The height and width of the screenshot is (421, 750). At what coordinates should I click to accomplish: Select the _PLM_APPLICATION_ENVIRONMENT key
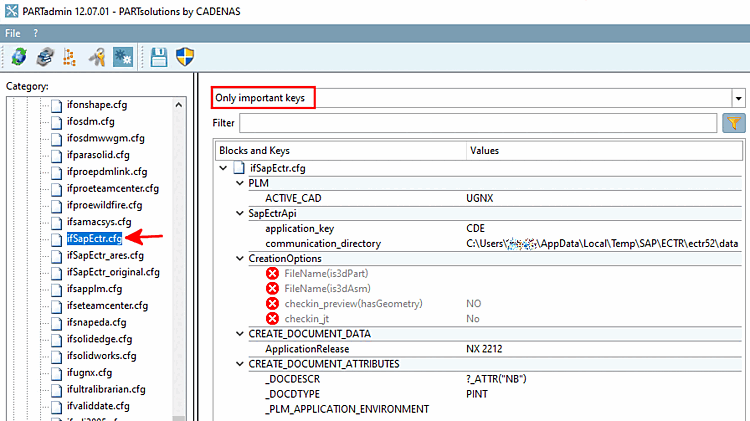point(347,409)
